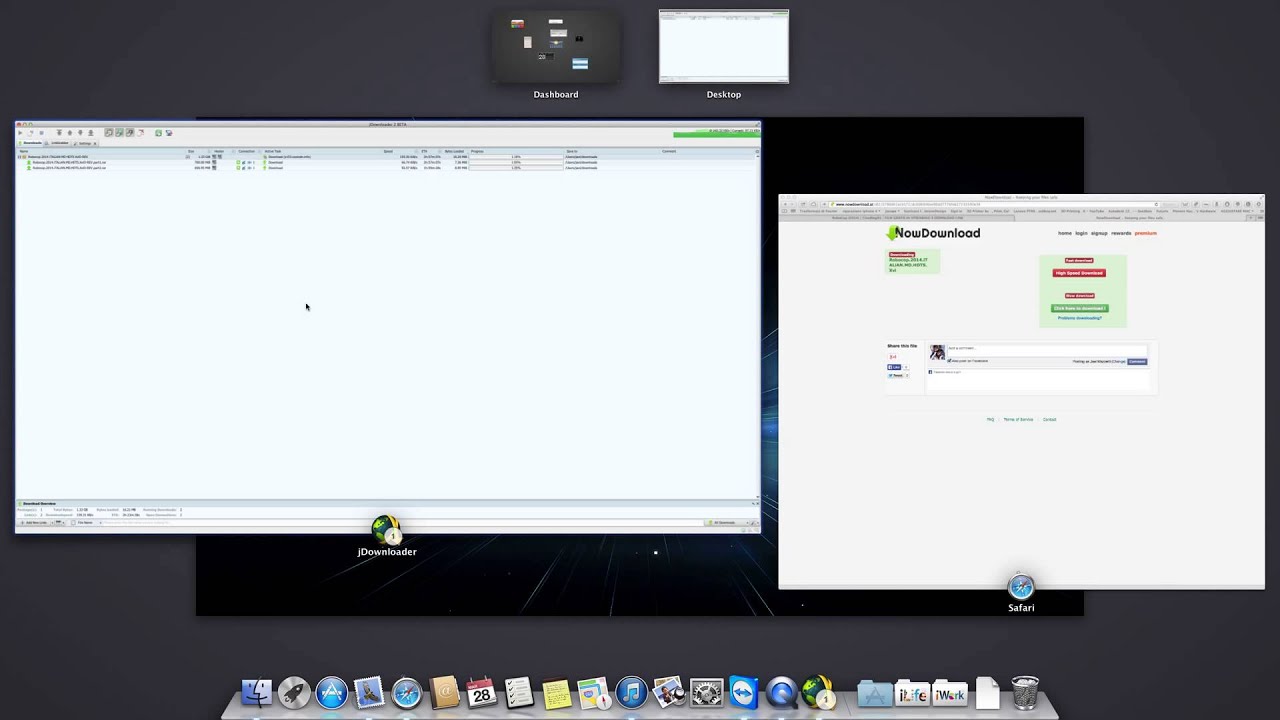Click green Click here to download button
1280x720 pixels.
tap(1080, 308)
